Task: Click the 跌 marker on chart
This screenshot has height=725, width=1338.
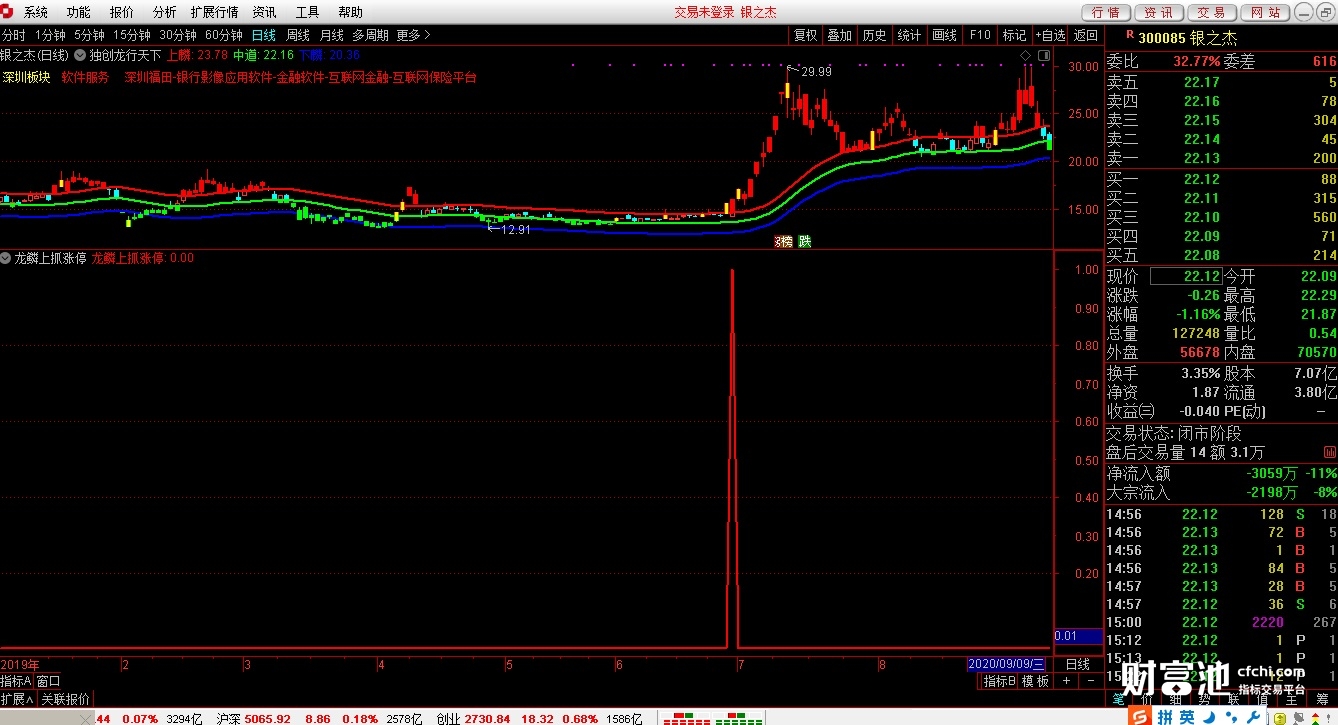Action: tap(805, 241)
